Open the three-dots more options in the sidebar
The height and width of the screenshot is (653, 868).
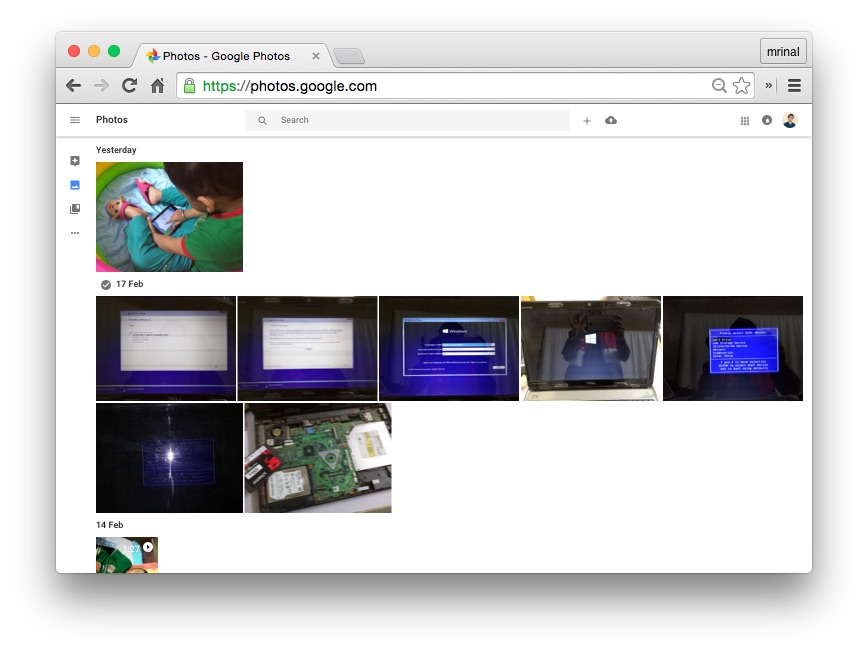75,233
